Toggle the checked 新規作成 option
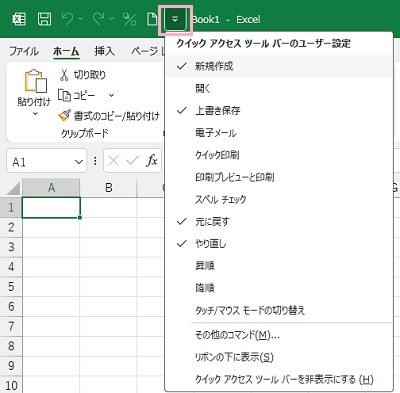 click(279, 66)
